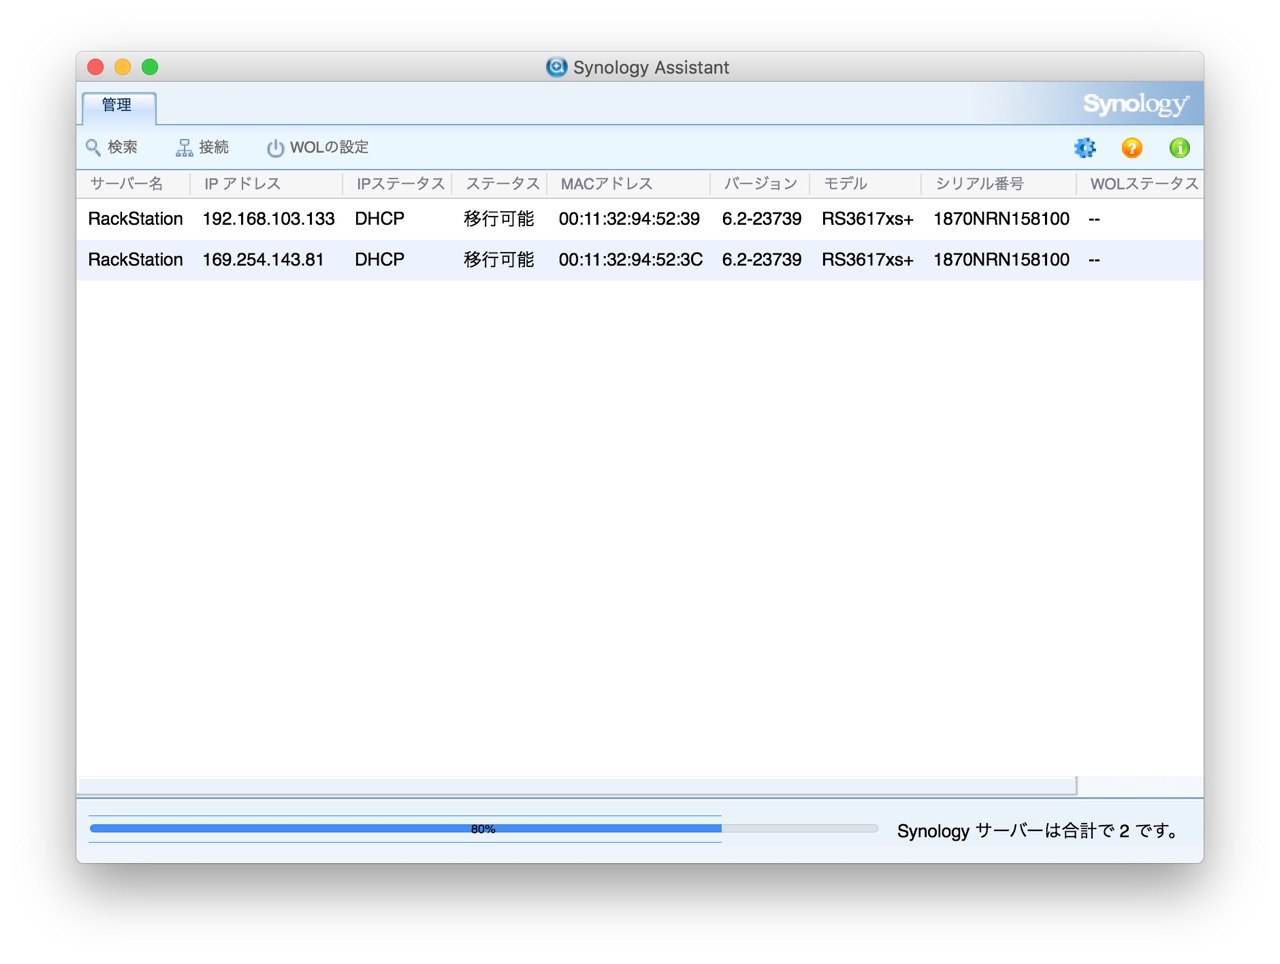The width and height of the screenshot is (1280, 964).
Task: Click the 接続 button label
Action: pyautogui.click(x=214, y=147)
